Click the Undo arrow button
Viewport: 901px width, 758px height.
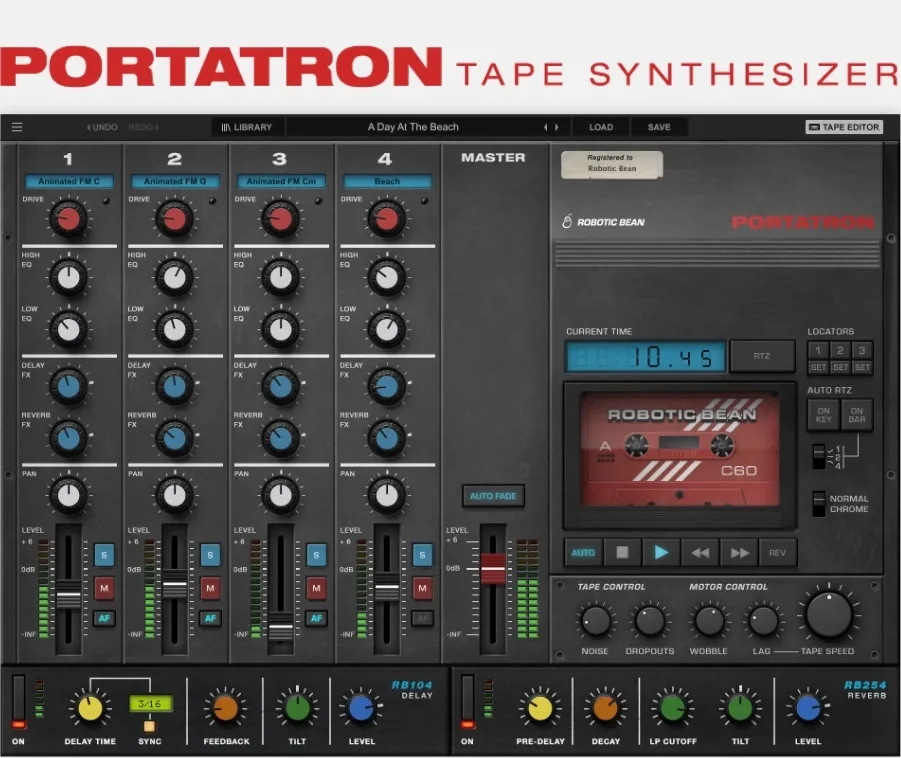(x=102, y=127)
